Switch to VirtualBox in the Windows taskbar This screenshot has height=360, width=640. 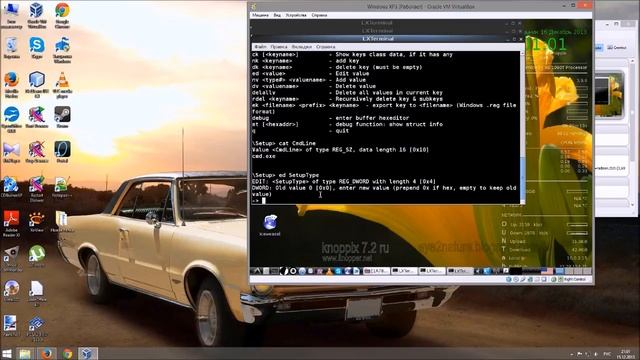click(87, 353)
